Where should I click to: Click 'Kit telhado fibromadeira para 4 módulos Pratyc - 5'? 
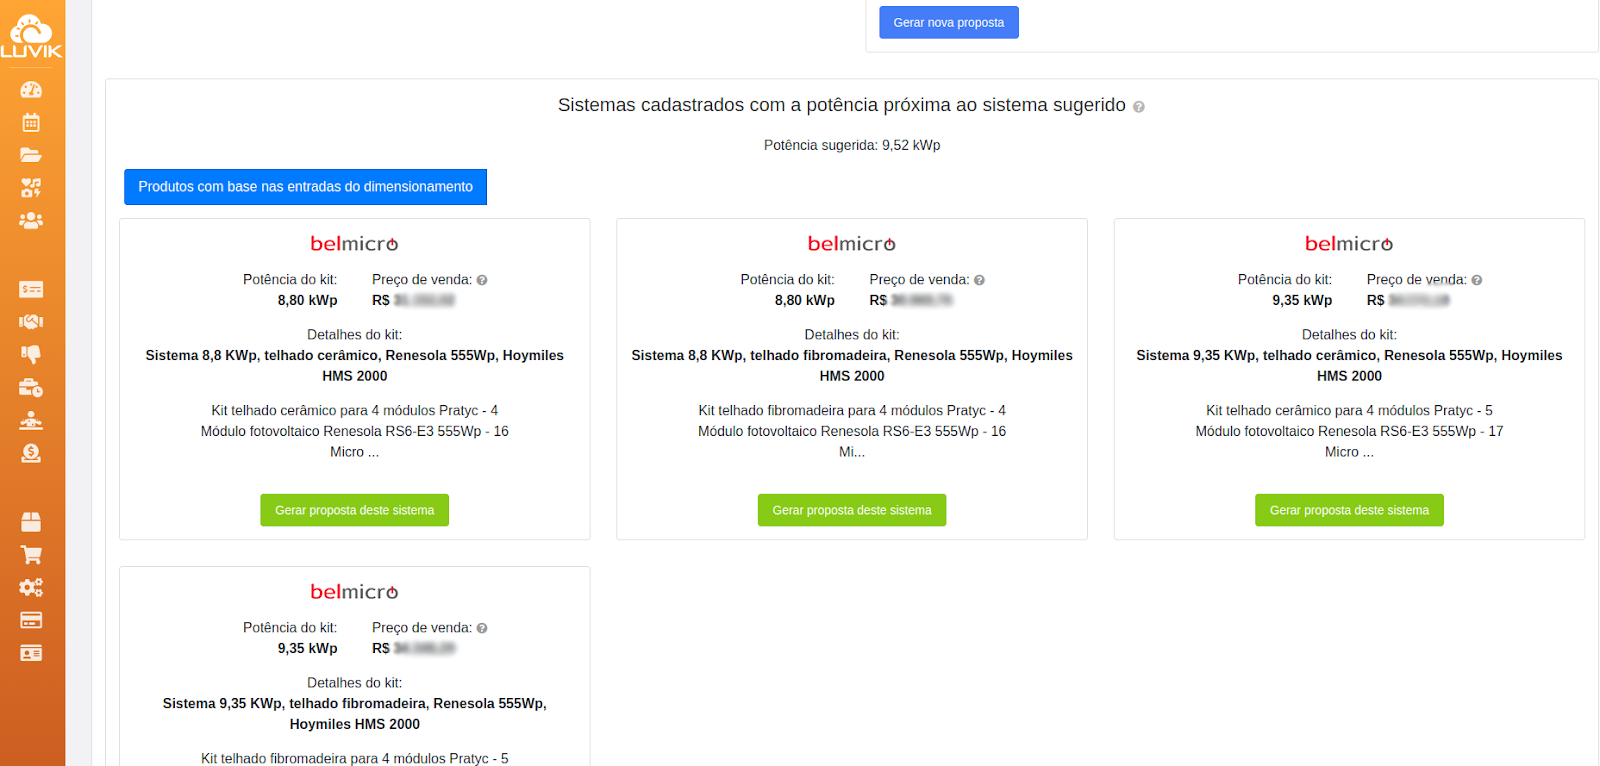[355, 759]
